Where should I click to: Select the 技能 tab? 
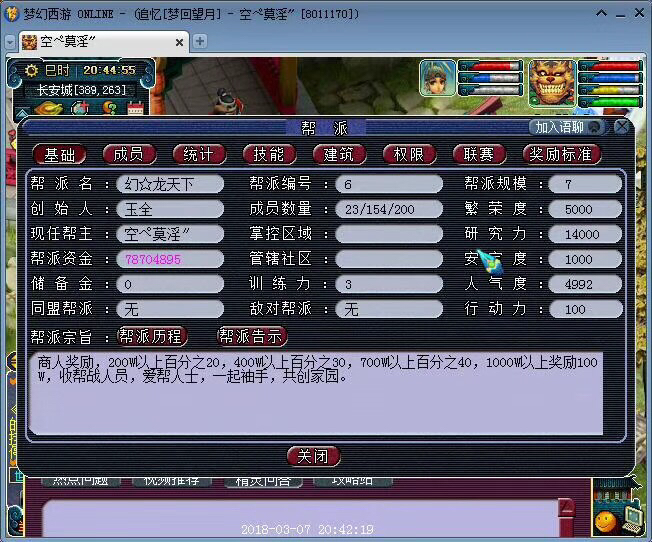tap(269, 154)
